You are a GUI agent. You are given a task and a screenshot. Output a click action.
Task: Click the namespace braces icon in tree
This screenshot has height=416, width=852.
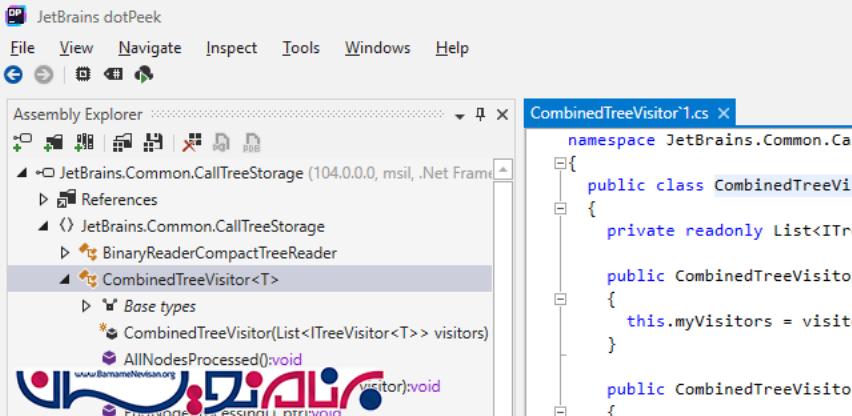coord(66,226)
